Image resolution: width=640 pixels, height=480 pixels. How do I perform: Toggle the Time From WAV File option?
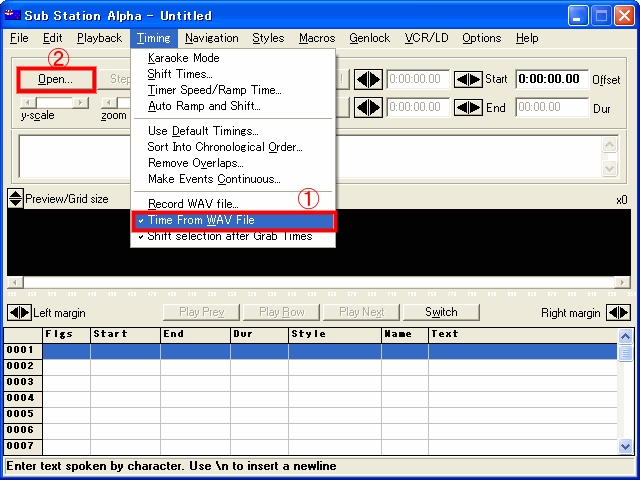point(201,220)
